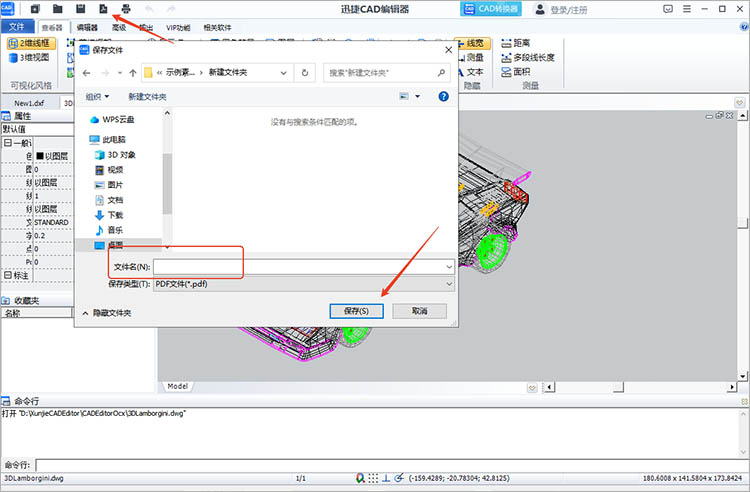Image resolution: width=750 pixels, height=492 pixels.
Task: Toggle the 2维线框 visual style
Action: click(32, 43)
